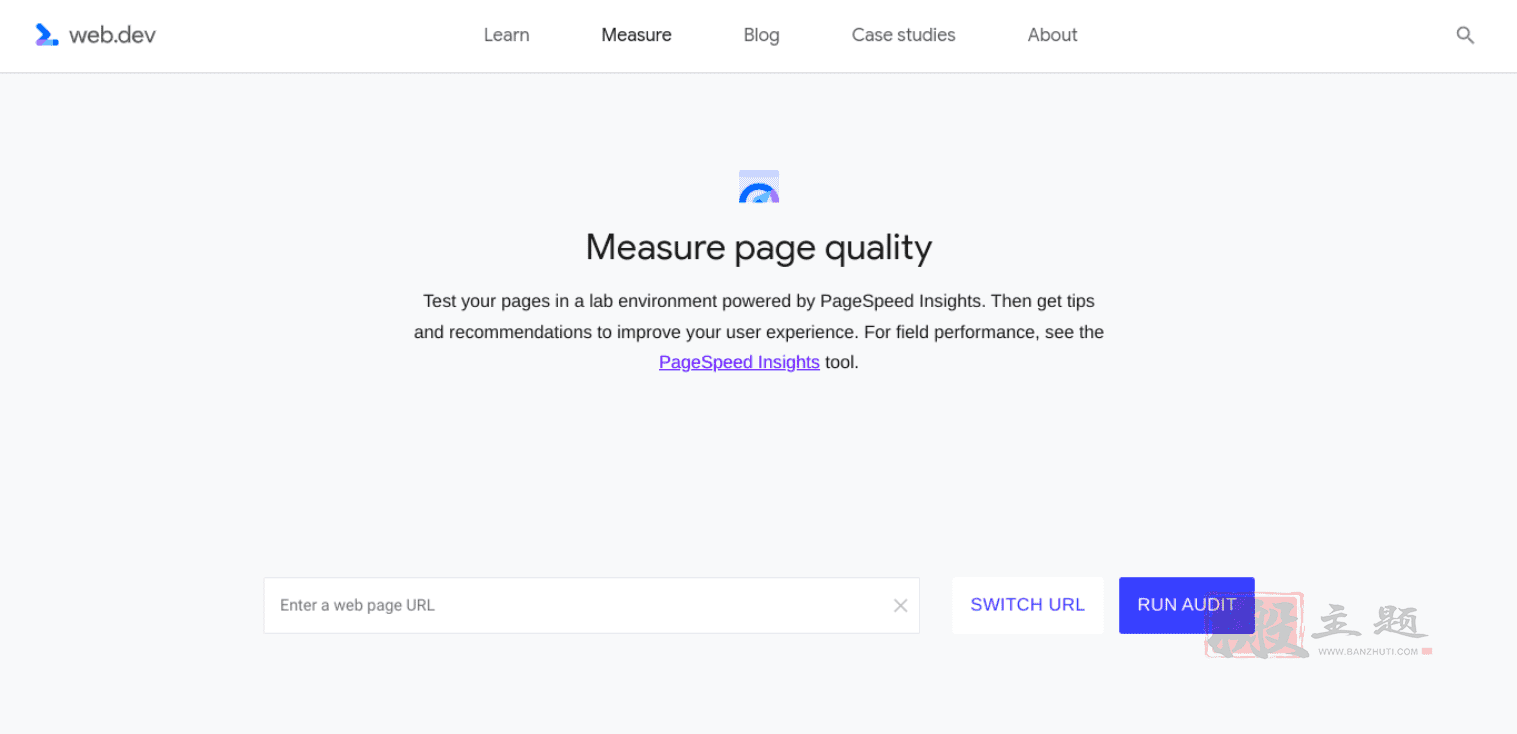Image resolution: width=1517 pixels, height=734 pixels.
Task: Click the RUN AUDIT button
Action: [x=1186, y=605]
